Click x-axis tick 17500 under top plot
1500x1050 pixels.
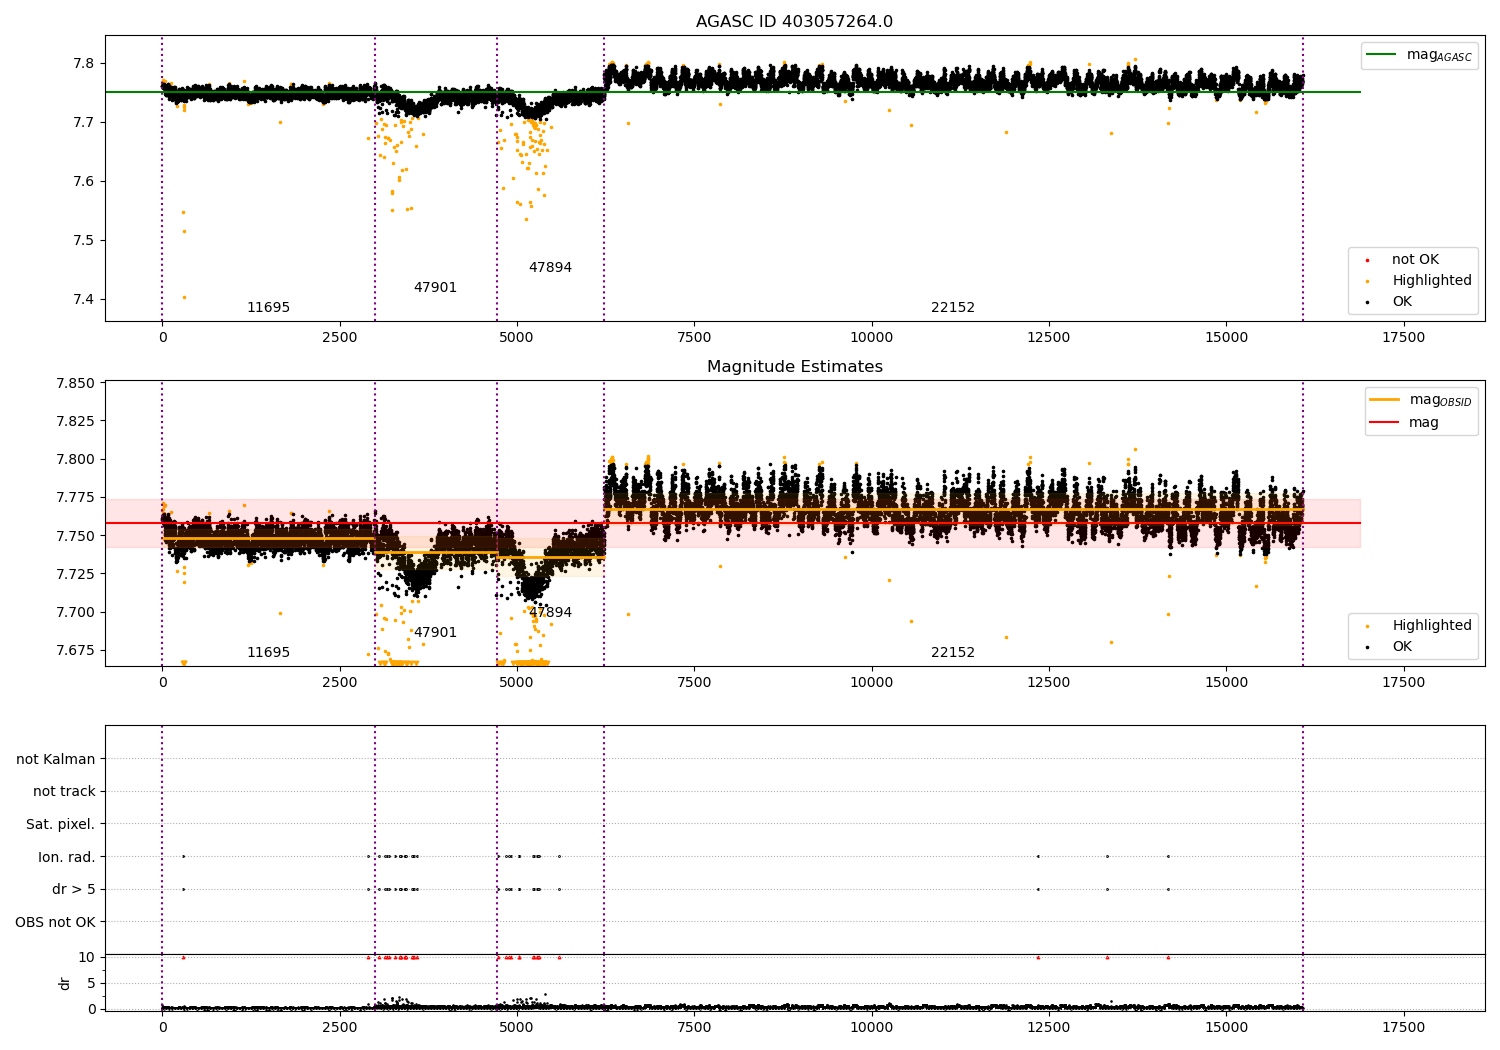tap(1403, 338)
